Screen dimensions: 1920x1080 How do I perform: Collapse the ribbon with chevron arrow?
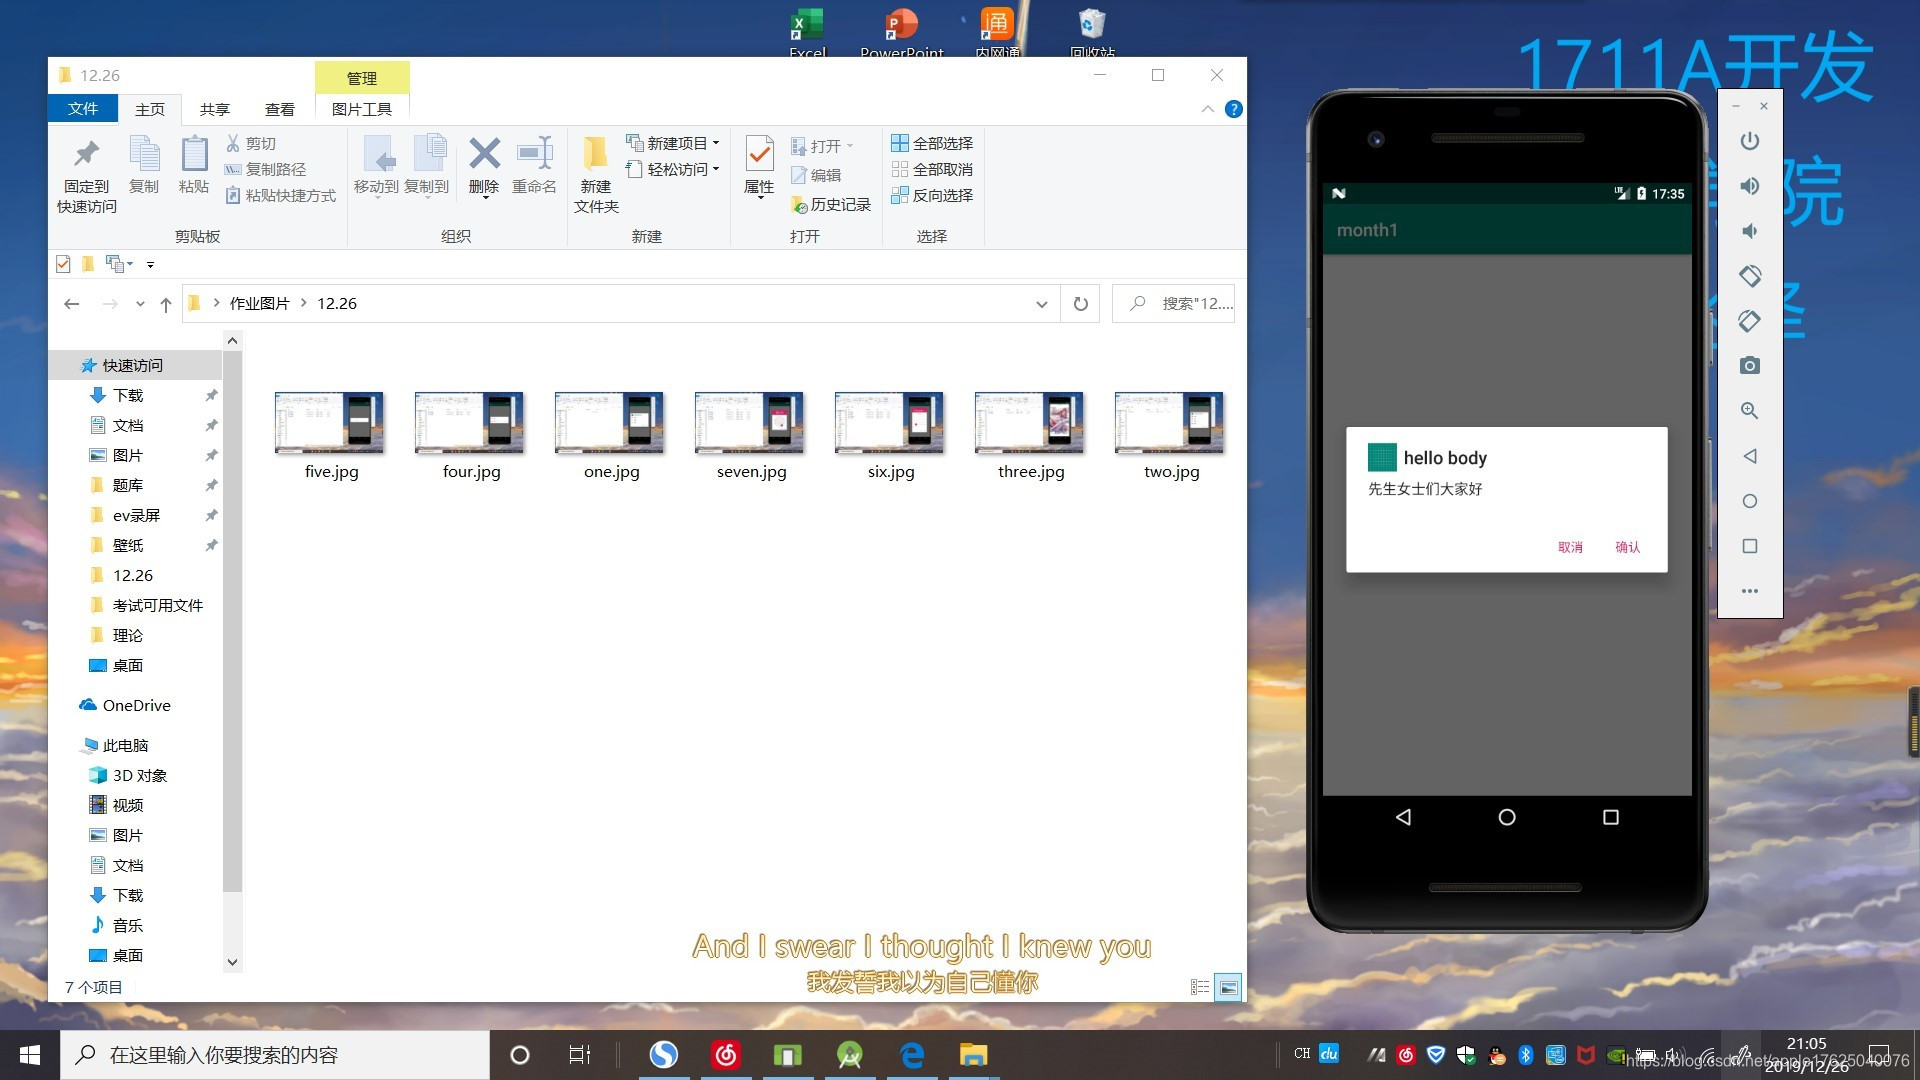coord(1207,109)
